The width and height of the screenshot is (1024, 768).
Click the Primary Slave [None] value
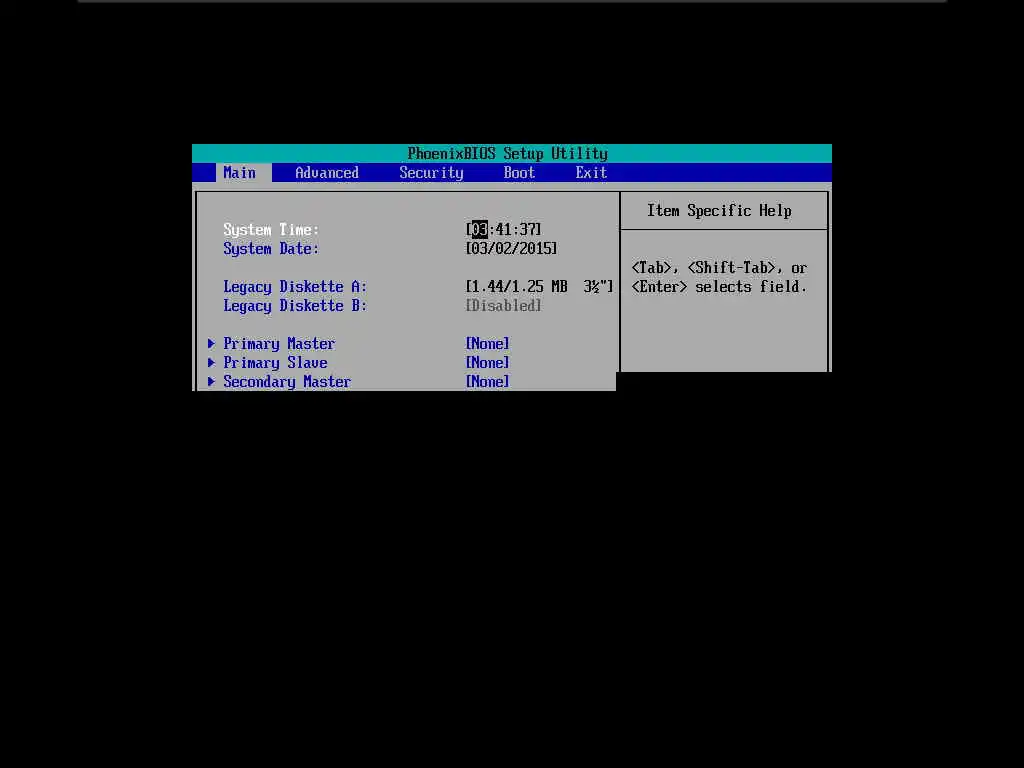(487, 362)
